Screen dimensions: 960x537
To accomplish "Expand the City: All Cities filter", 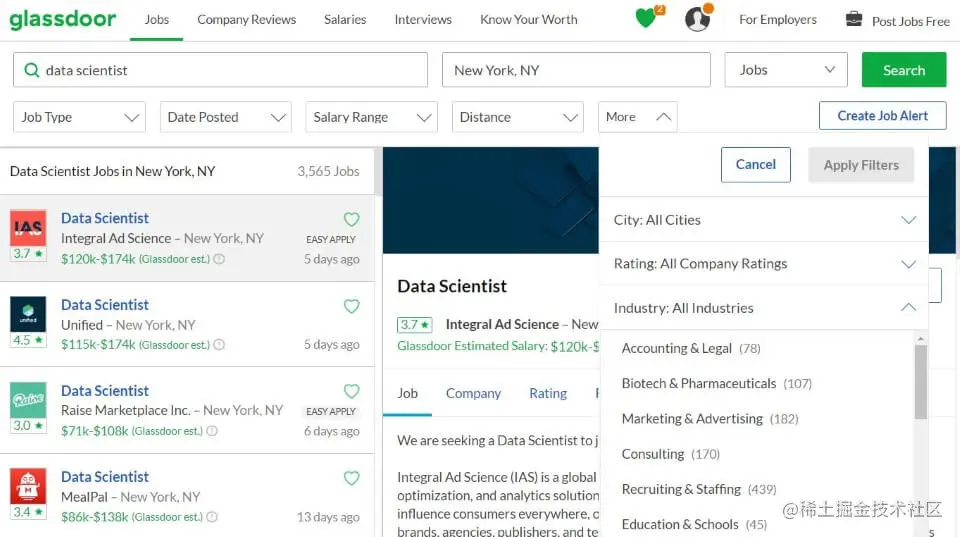I will 764,220.
